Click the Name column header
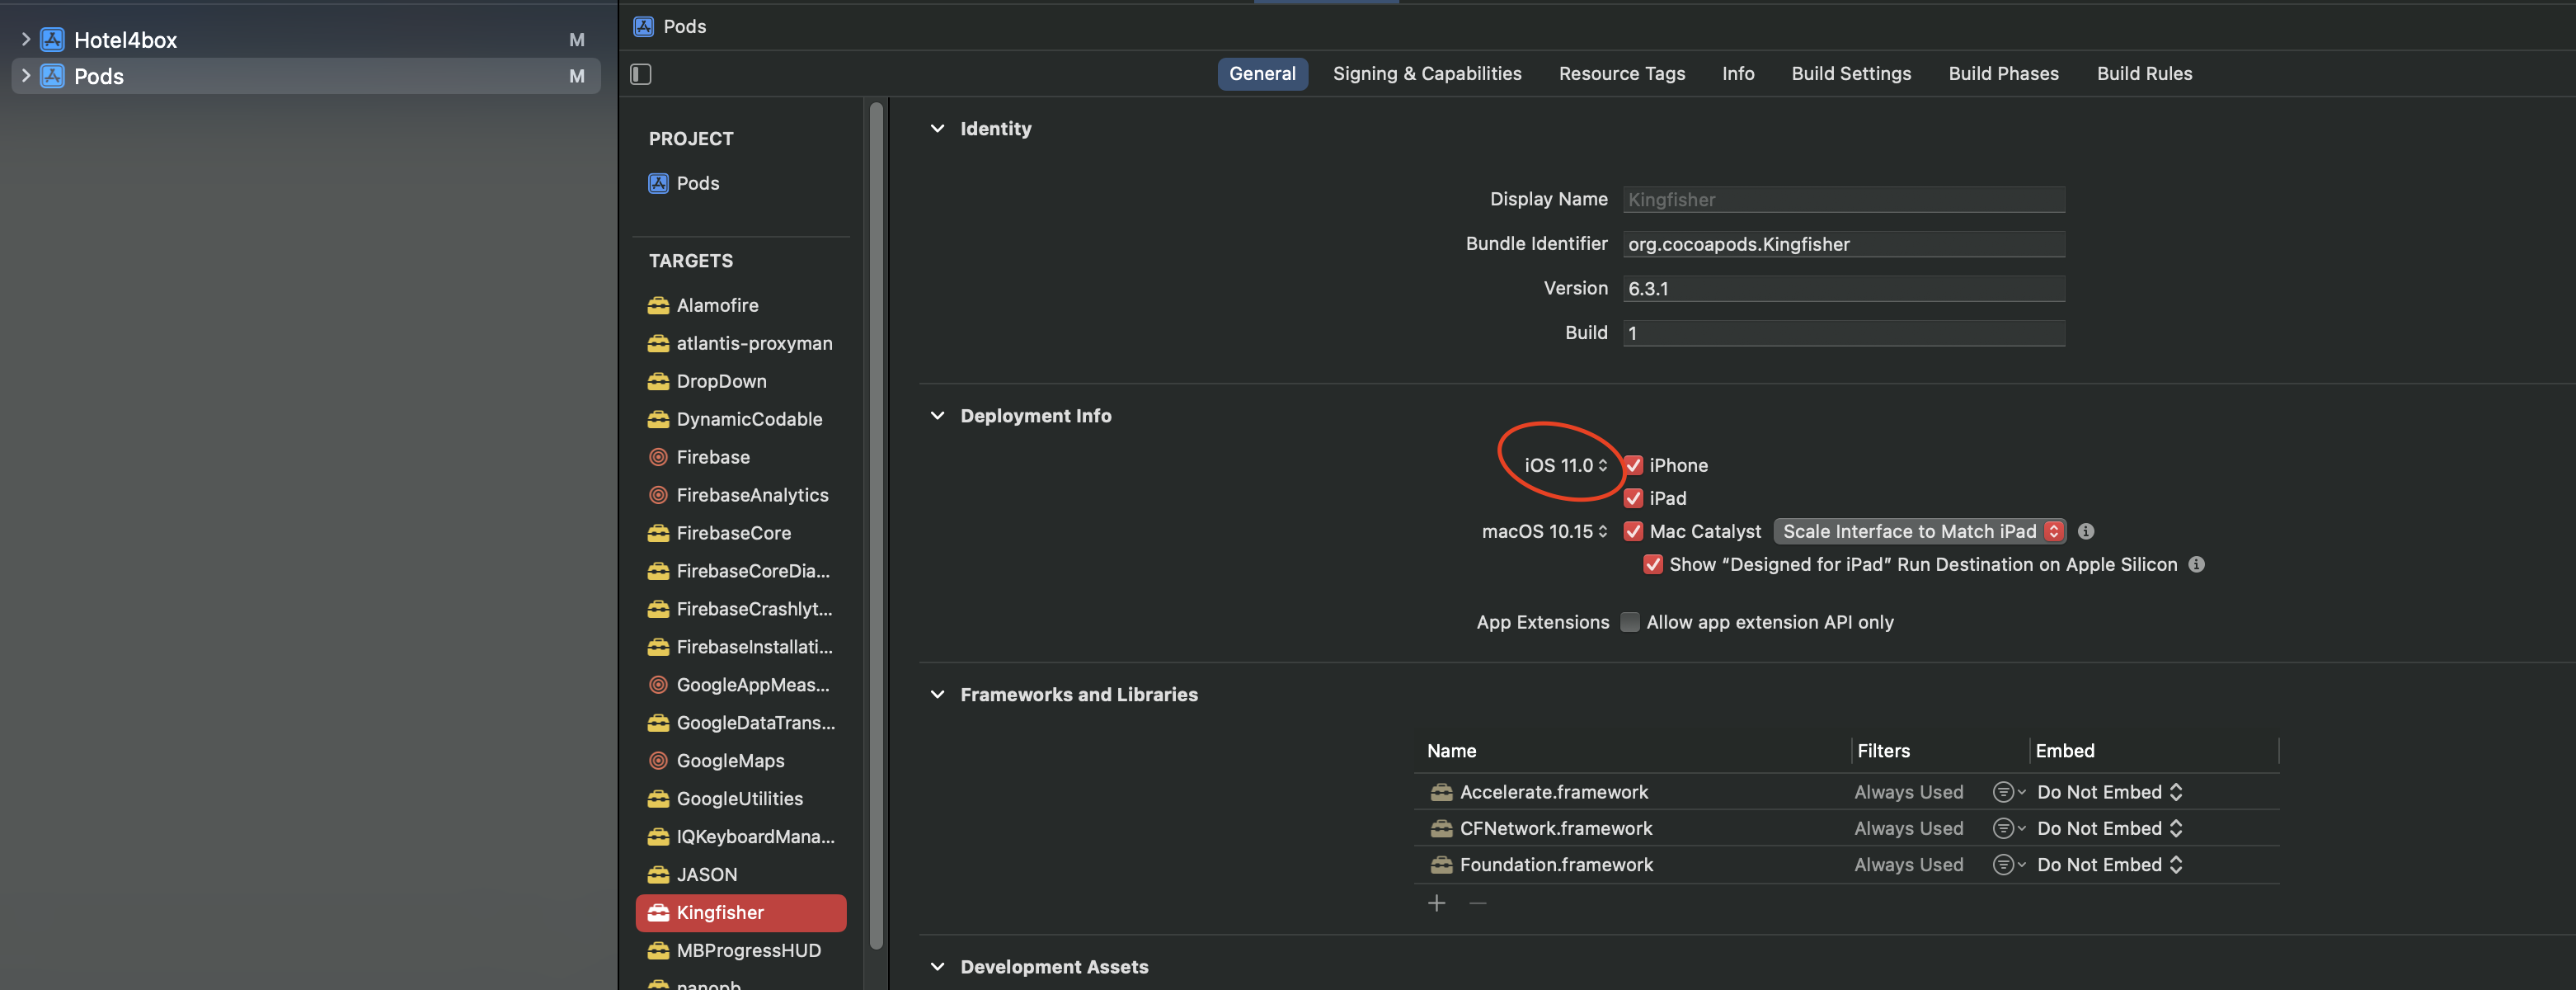 coord(1452,751)
